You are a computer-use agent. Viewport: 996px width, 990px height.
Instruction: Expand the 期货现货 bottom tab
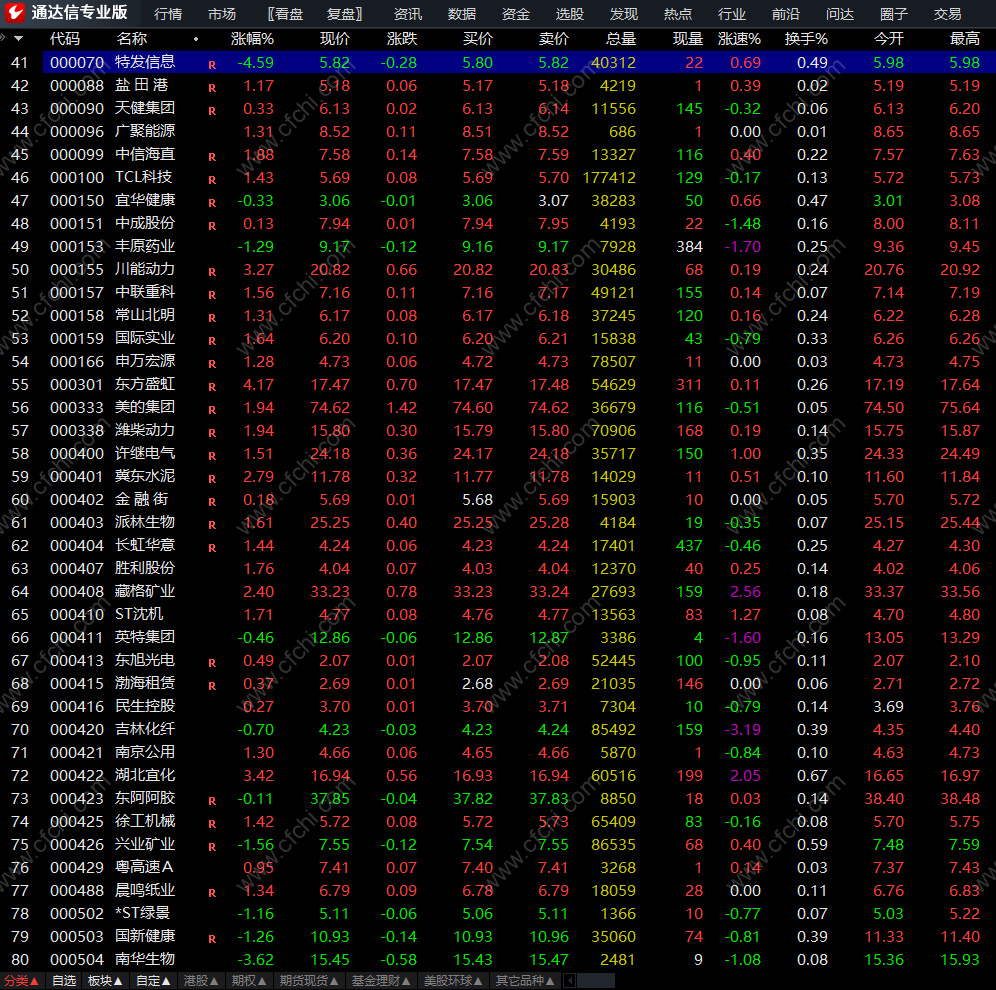point(309,980)
